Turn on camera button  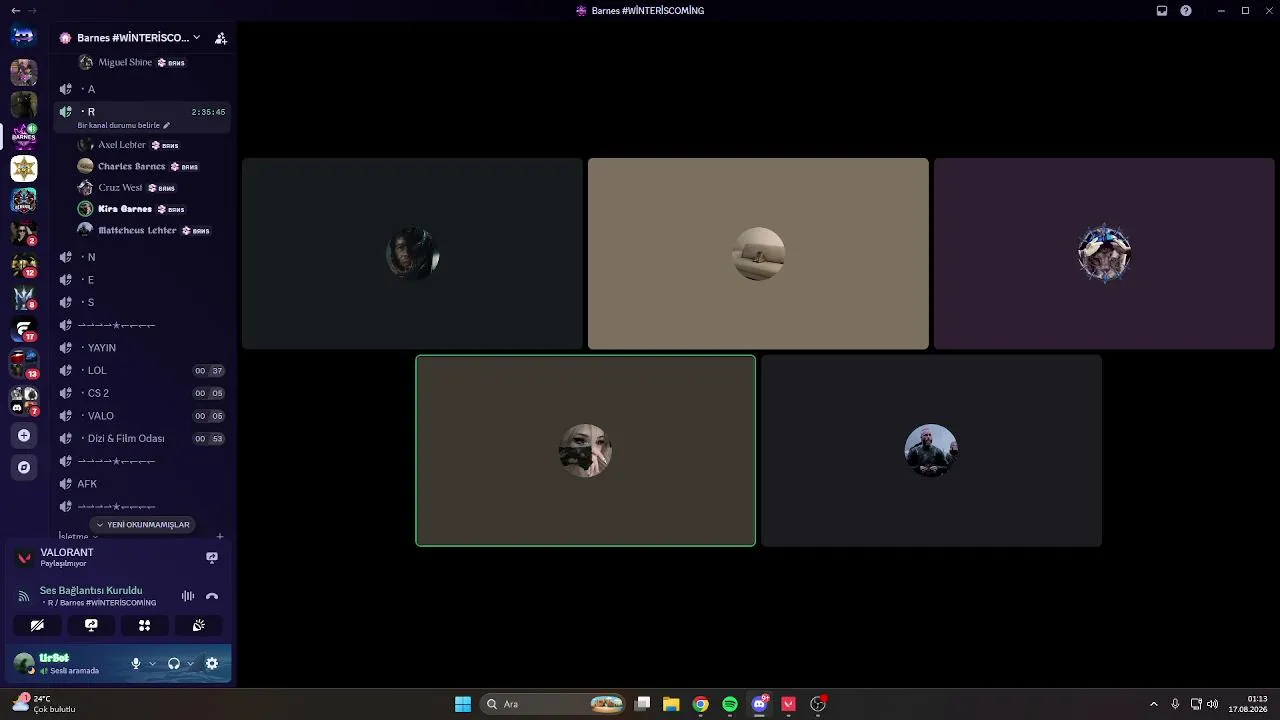(37, 625)
